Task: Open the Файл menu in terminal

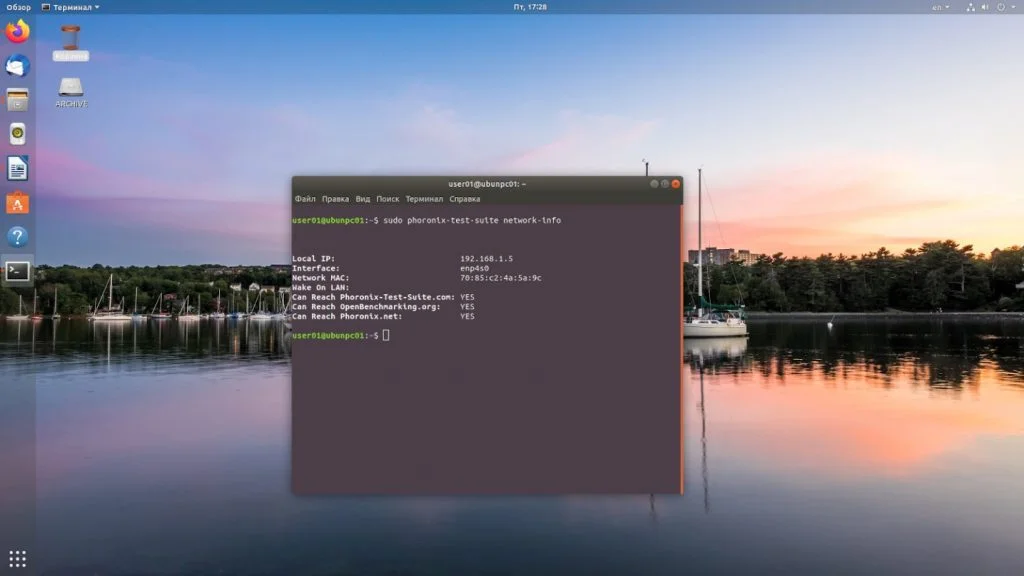Action: tap(305, 199)
